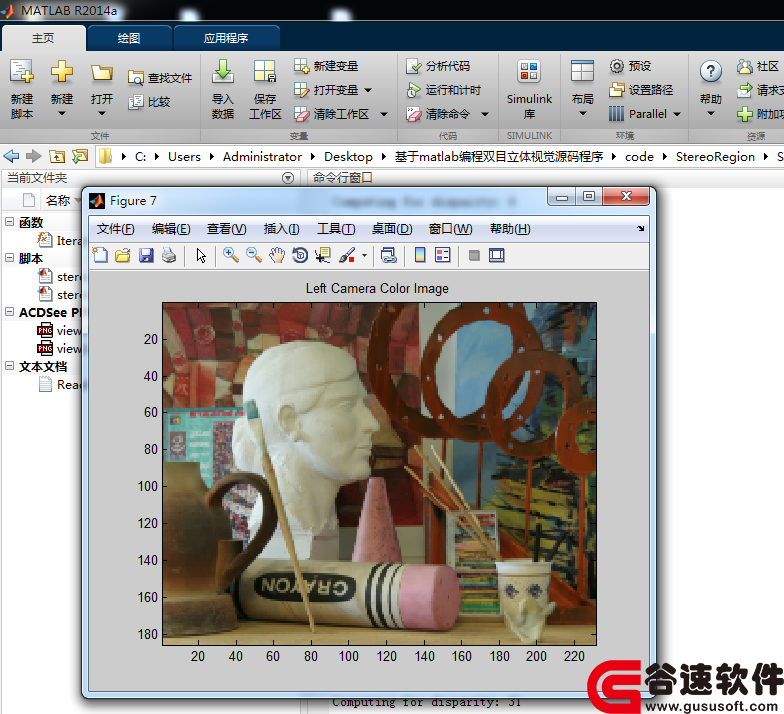This screenshot has height=714, width=784.
Task: Click the 名称 column header
Action: pos(58,200)
